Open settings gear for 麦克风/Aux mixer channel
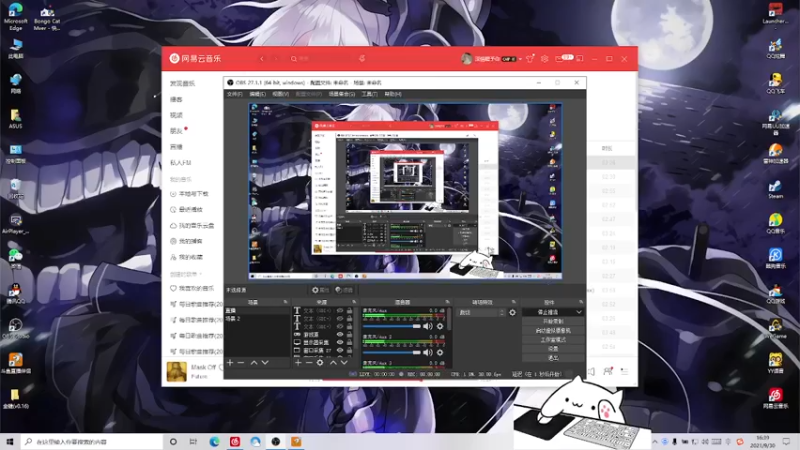The width and height of the screenshot is (800, 450). (440, 326)
